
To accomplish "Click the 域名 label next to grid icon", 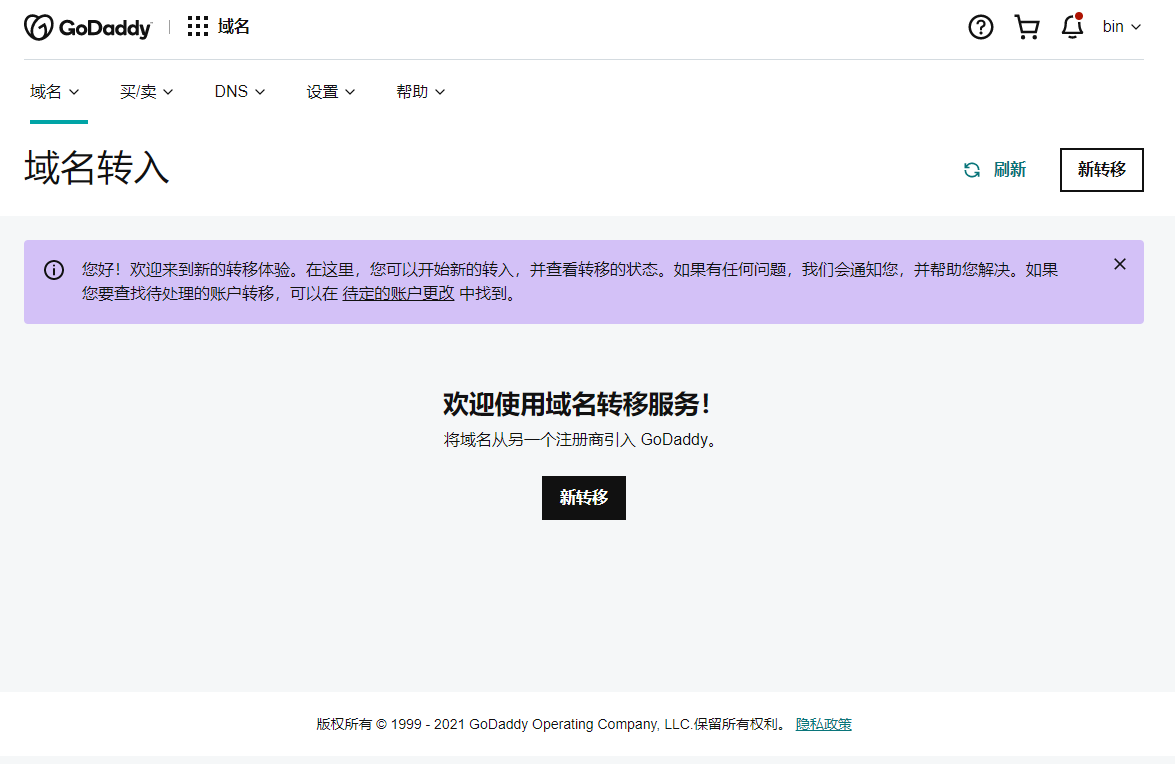I will point(233,26).
